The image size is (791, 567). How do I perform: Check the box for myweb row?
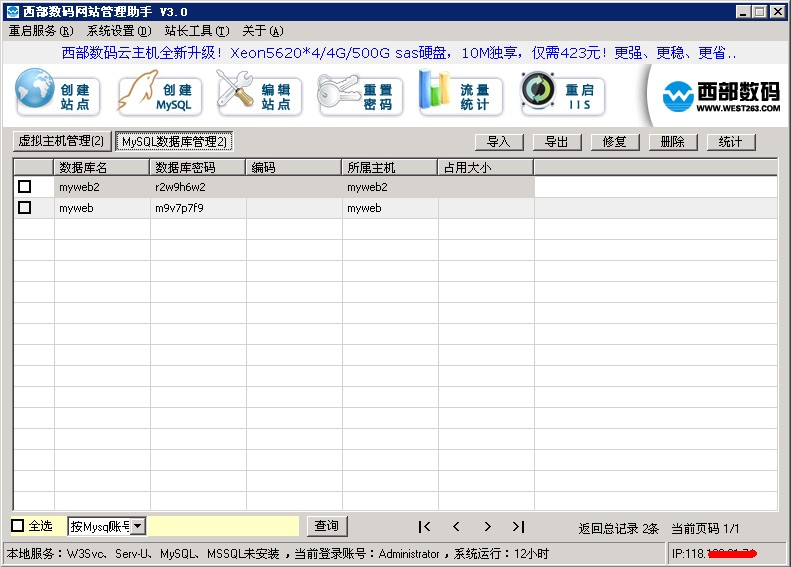tap(25, 208)
